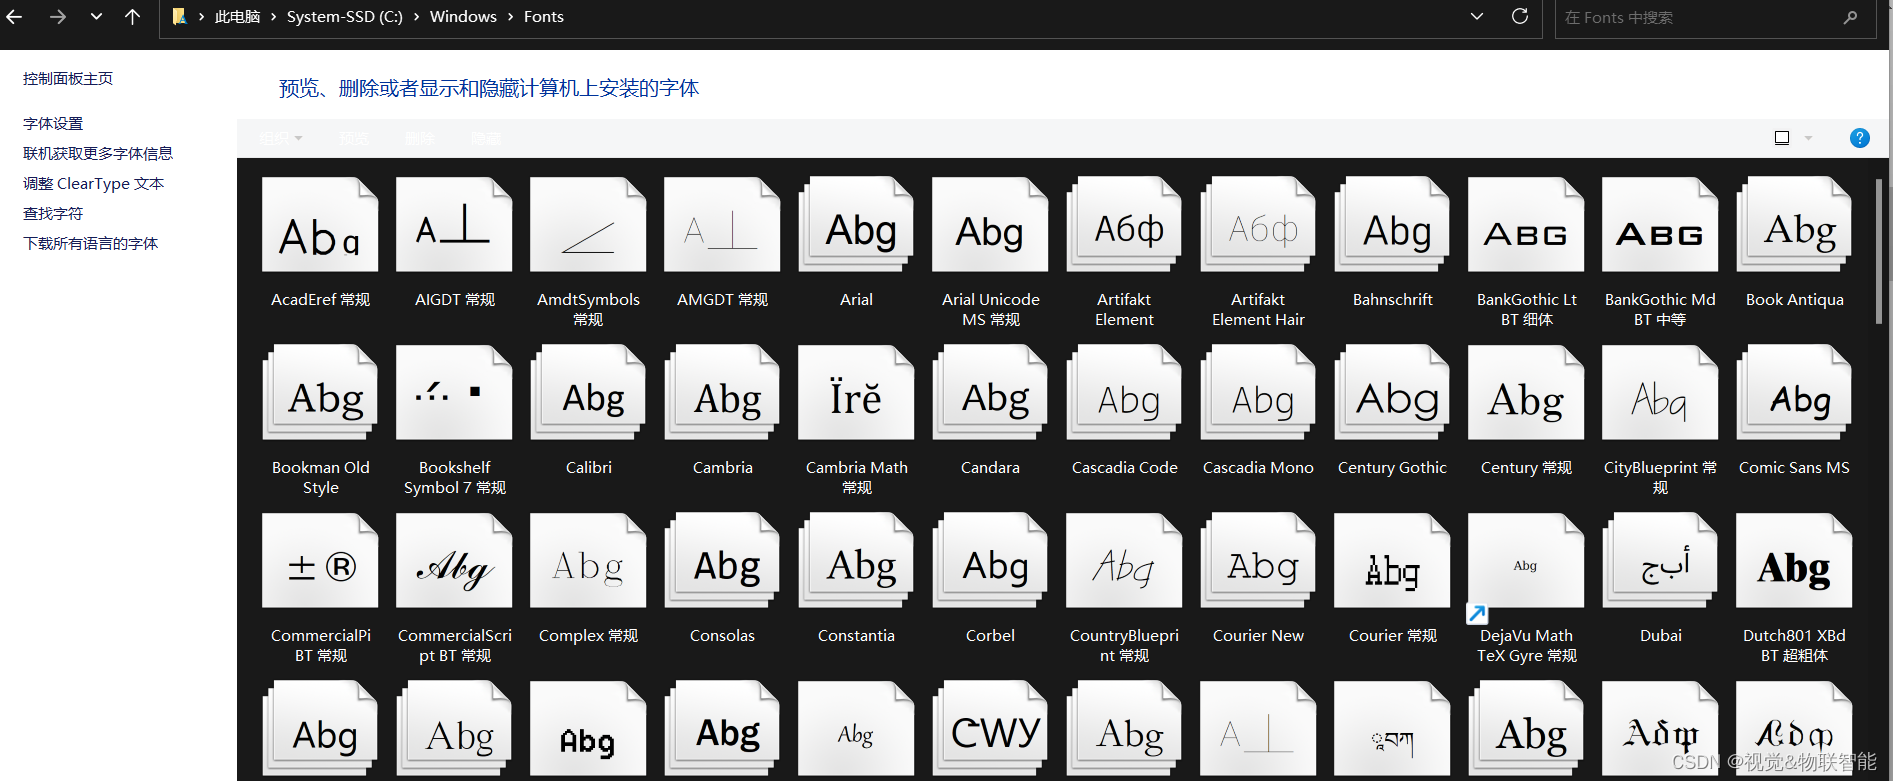The image size is (1893, 781).
Task: Open 联机获取更多字体信息 link
Action: coord(98,154)
